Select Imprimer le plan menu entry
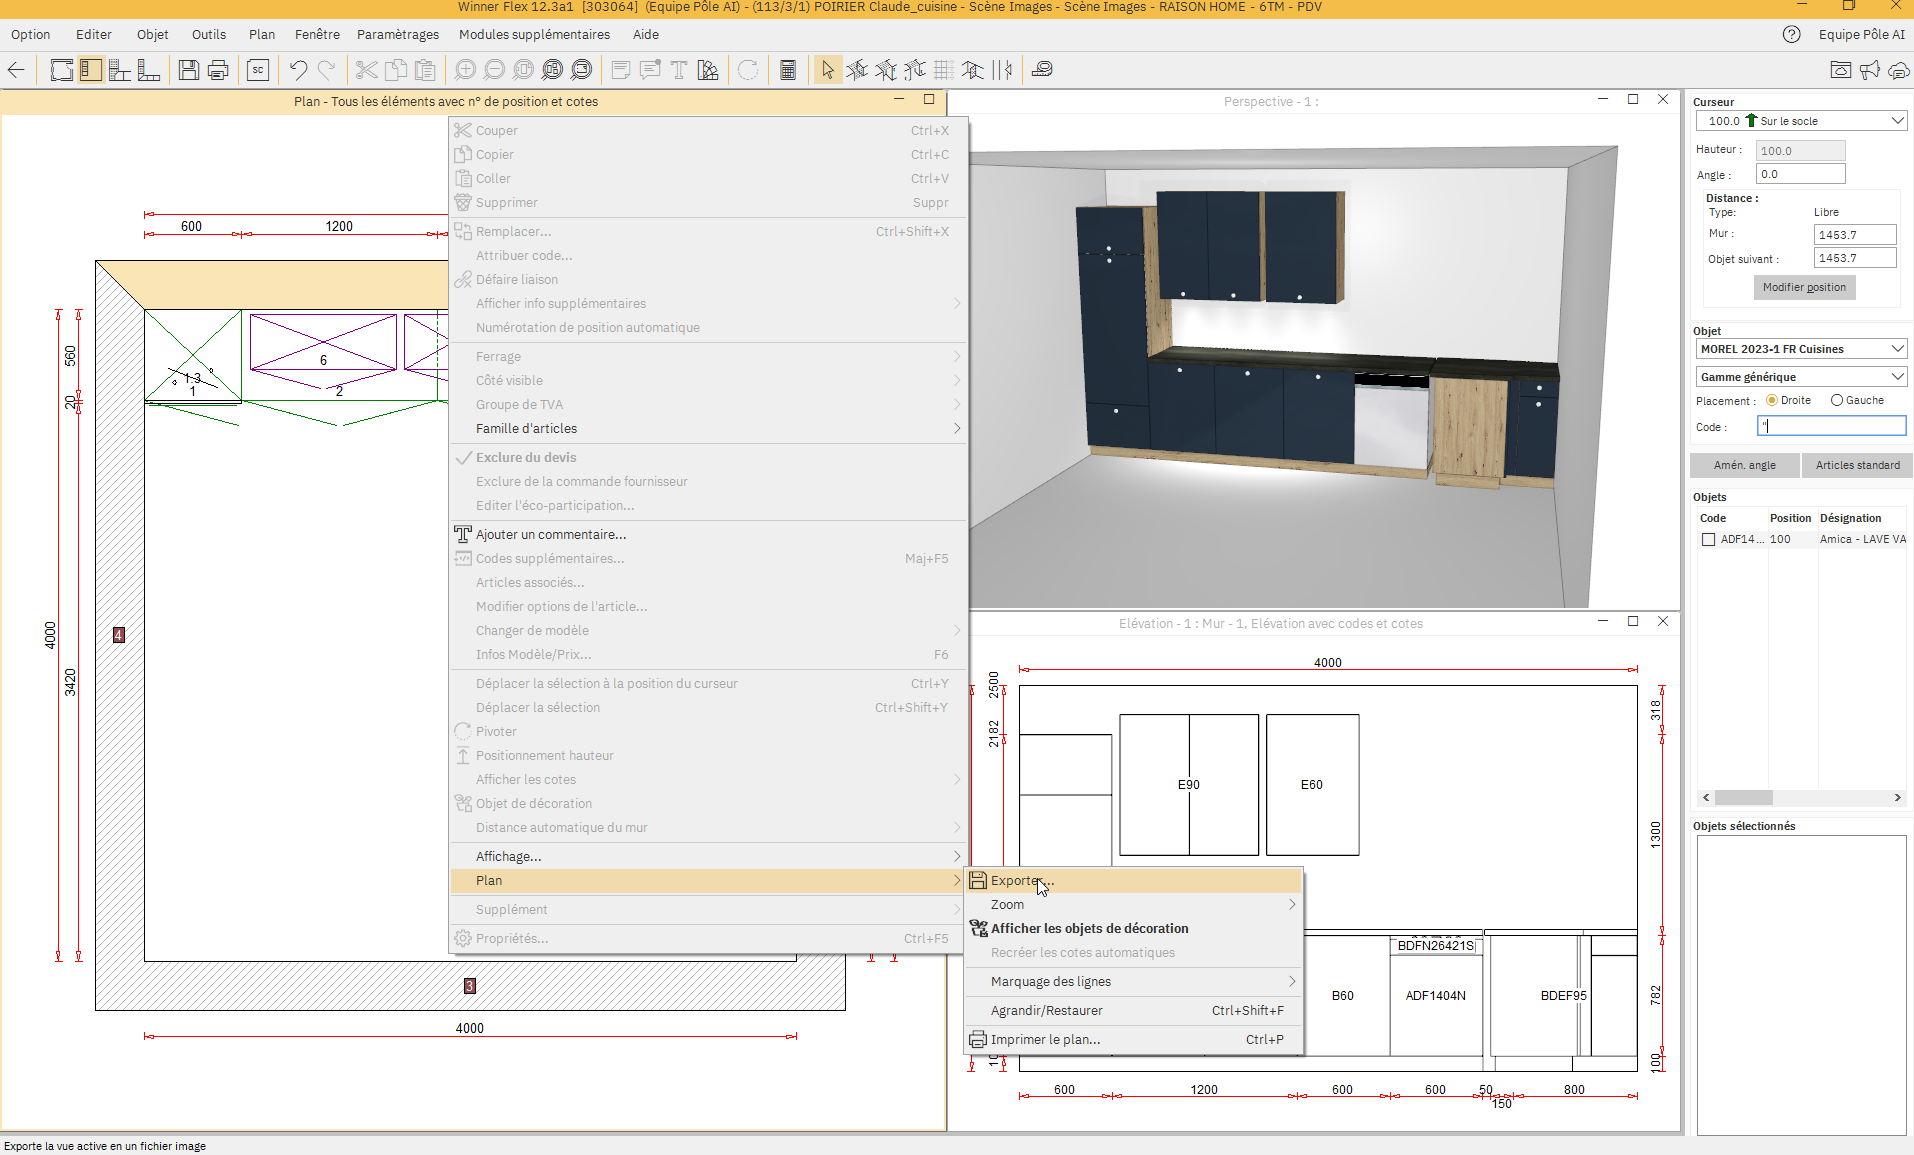Image resolution: width=1914 pixels, height=1155 pixels. click(x=1045, y=1040)
